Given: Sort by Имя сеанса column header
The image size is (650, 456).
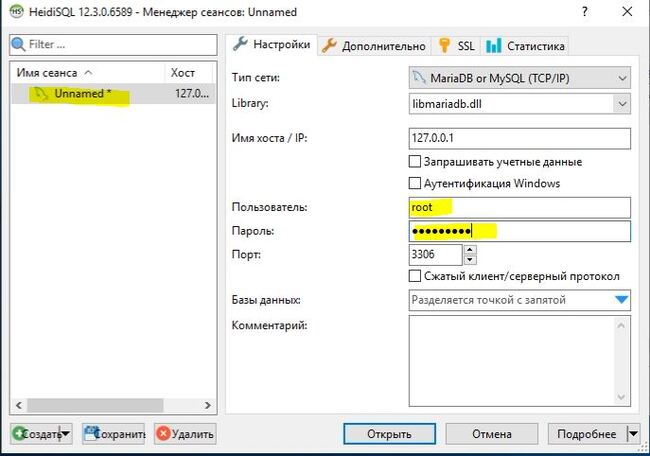Looking at the screenshot, I should pyautogui.click(x=87, y=73).
